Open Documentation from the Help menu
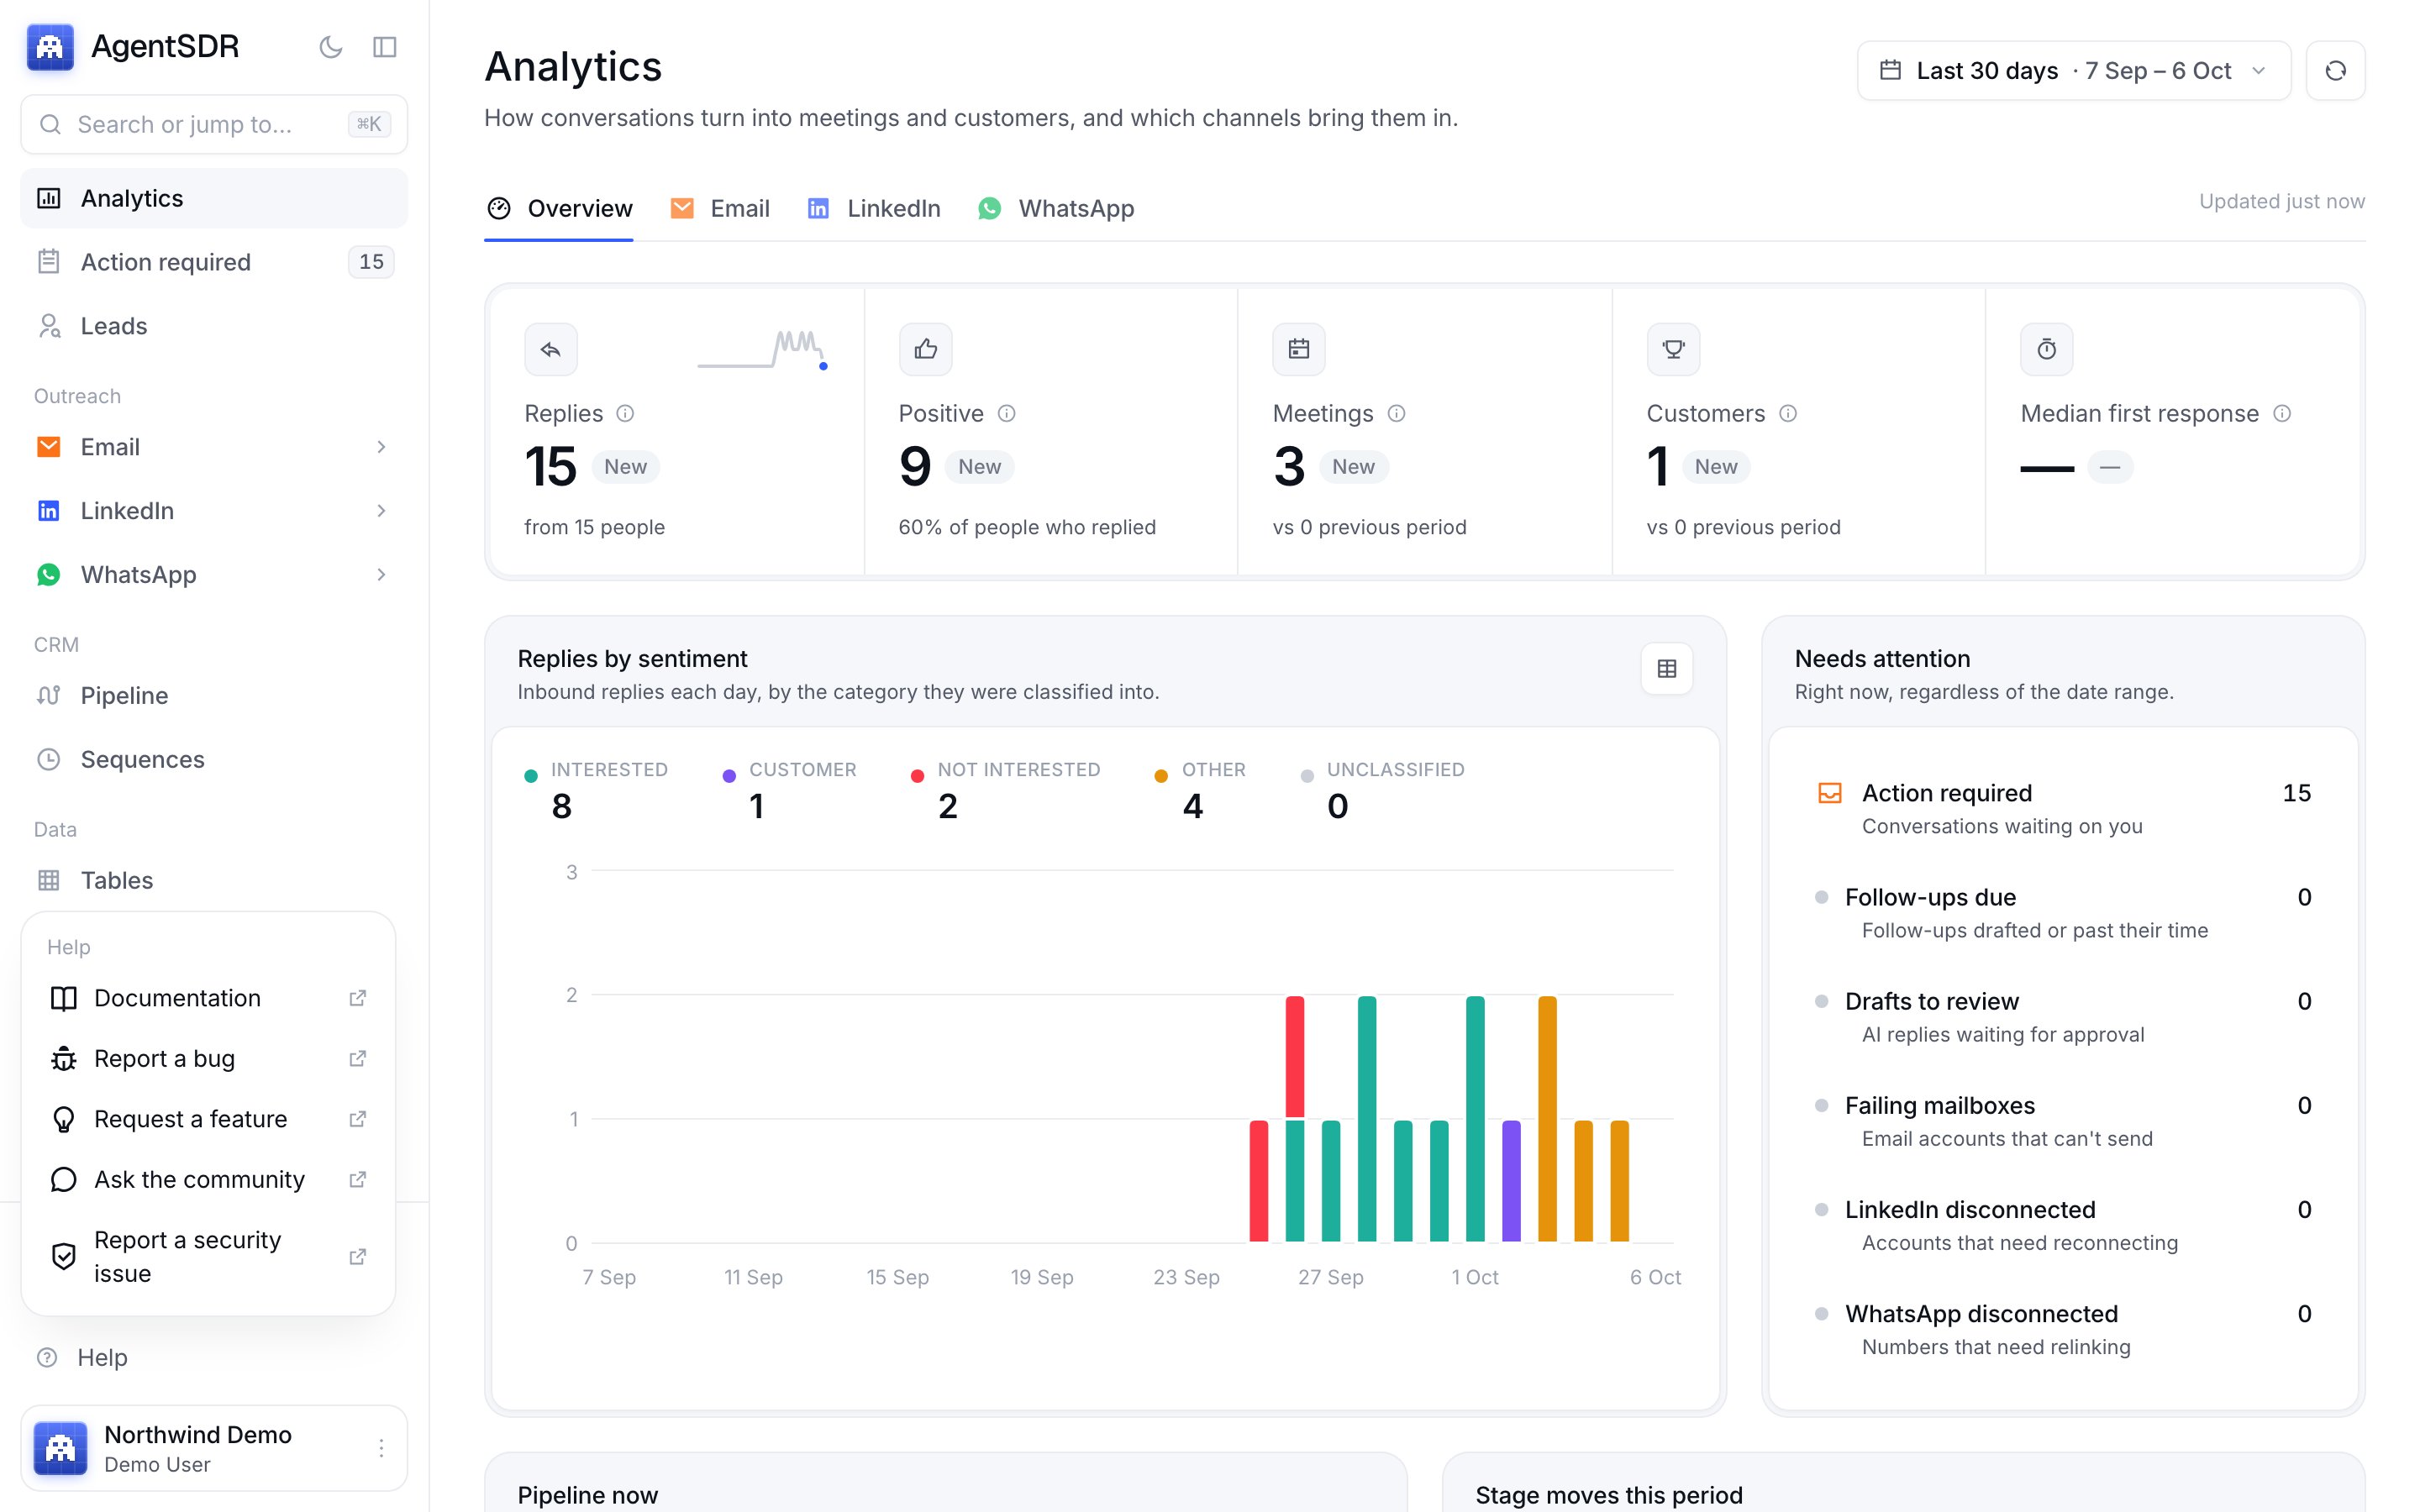Viewport: 2420px width, 1512px height. 208,998
